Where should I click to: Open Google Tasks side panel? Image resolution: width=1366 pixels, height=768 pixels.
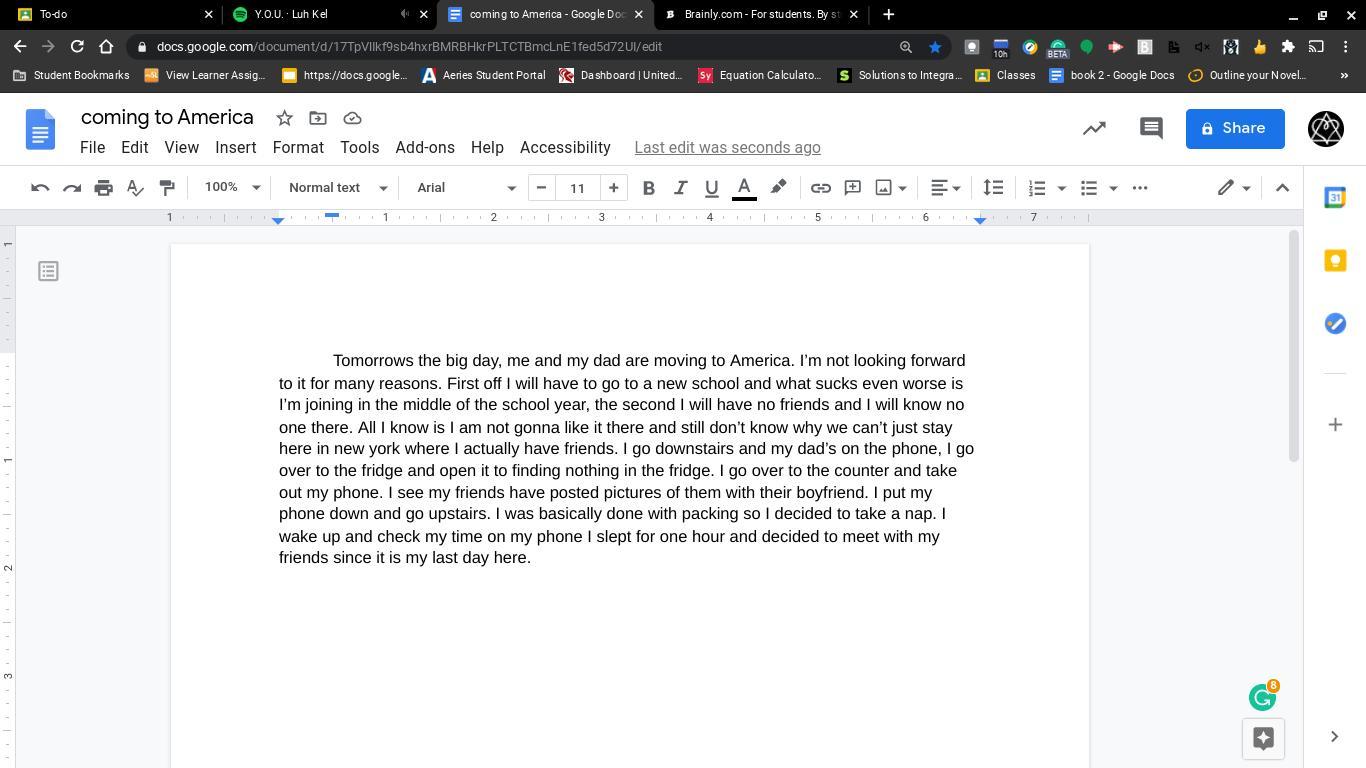click(x=1335, y=323)
